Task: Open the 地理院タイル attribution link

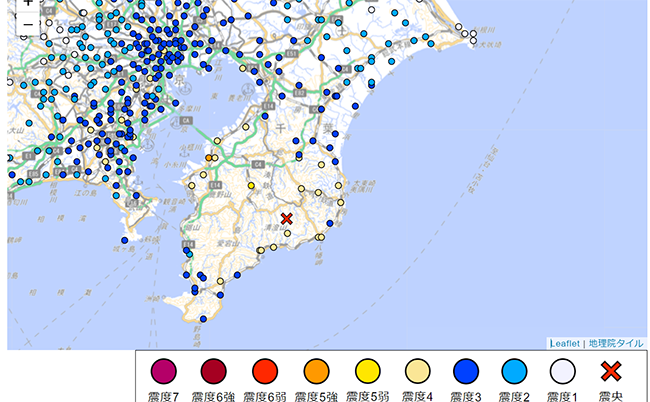Action: pos(616,343)
